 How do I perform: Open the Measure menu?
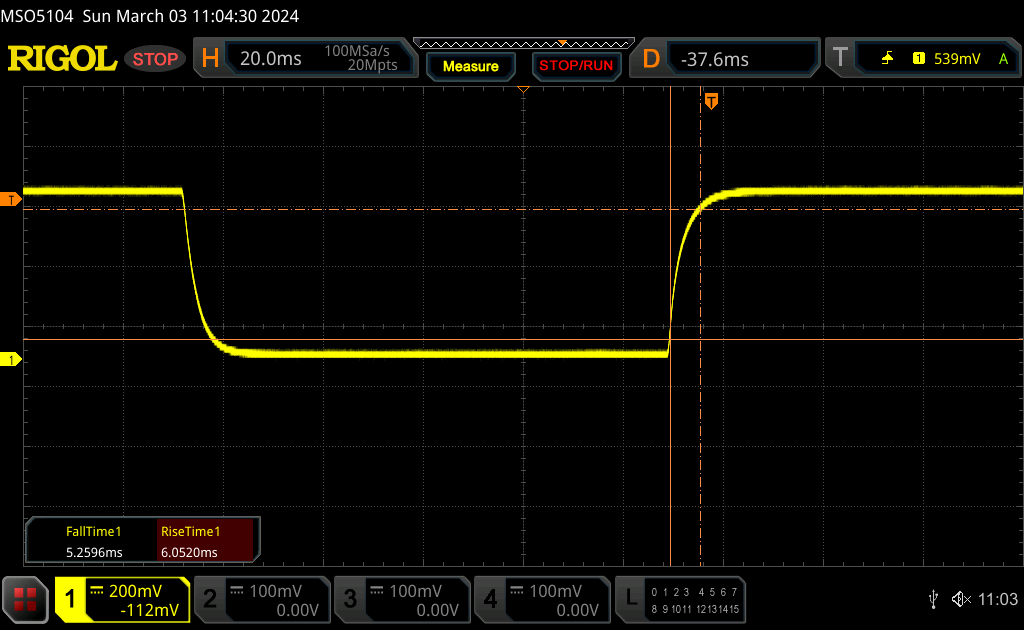click(470, 66)
